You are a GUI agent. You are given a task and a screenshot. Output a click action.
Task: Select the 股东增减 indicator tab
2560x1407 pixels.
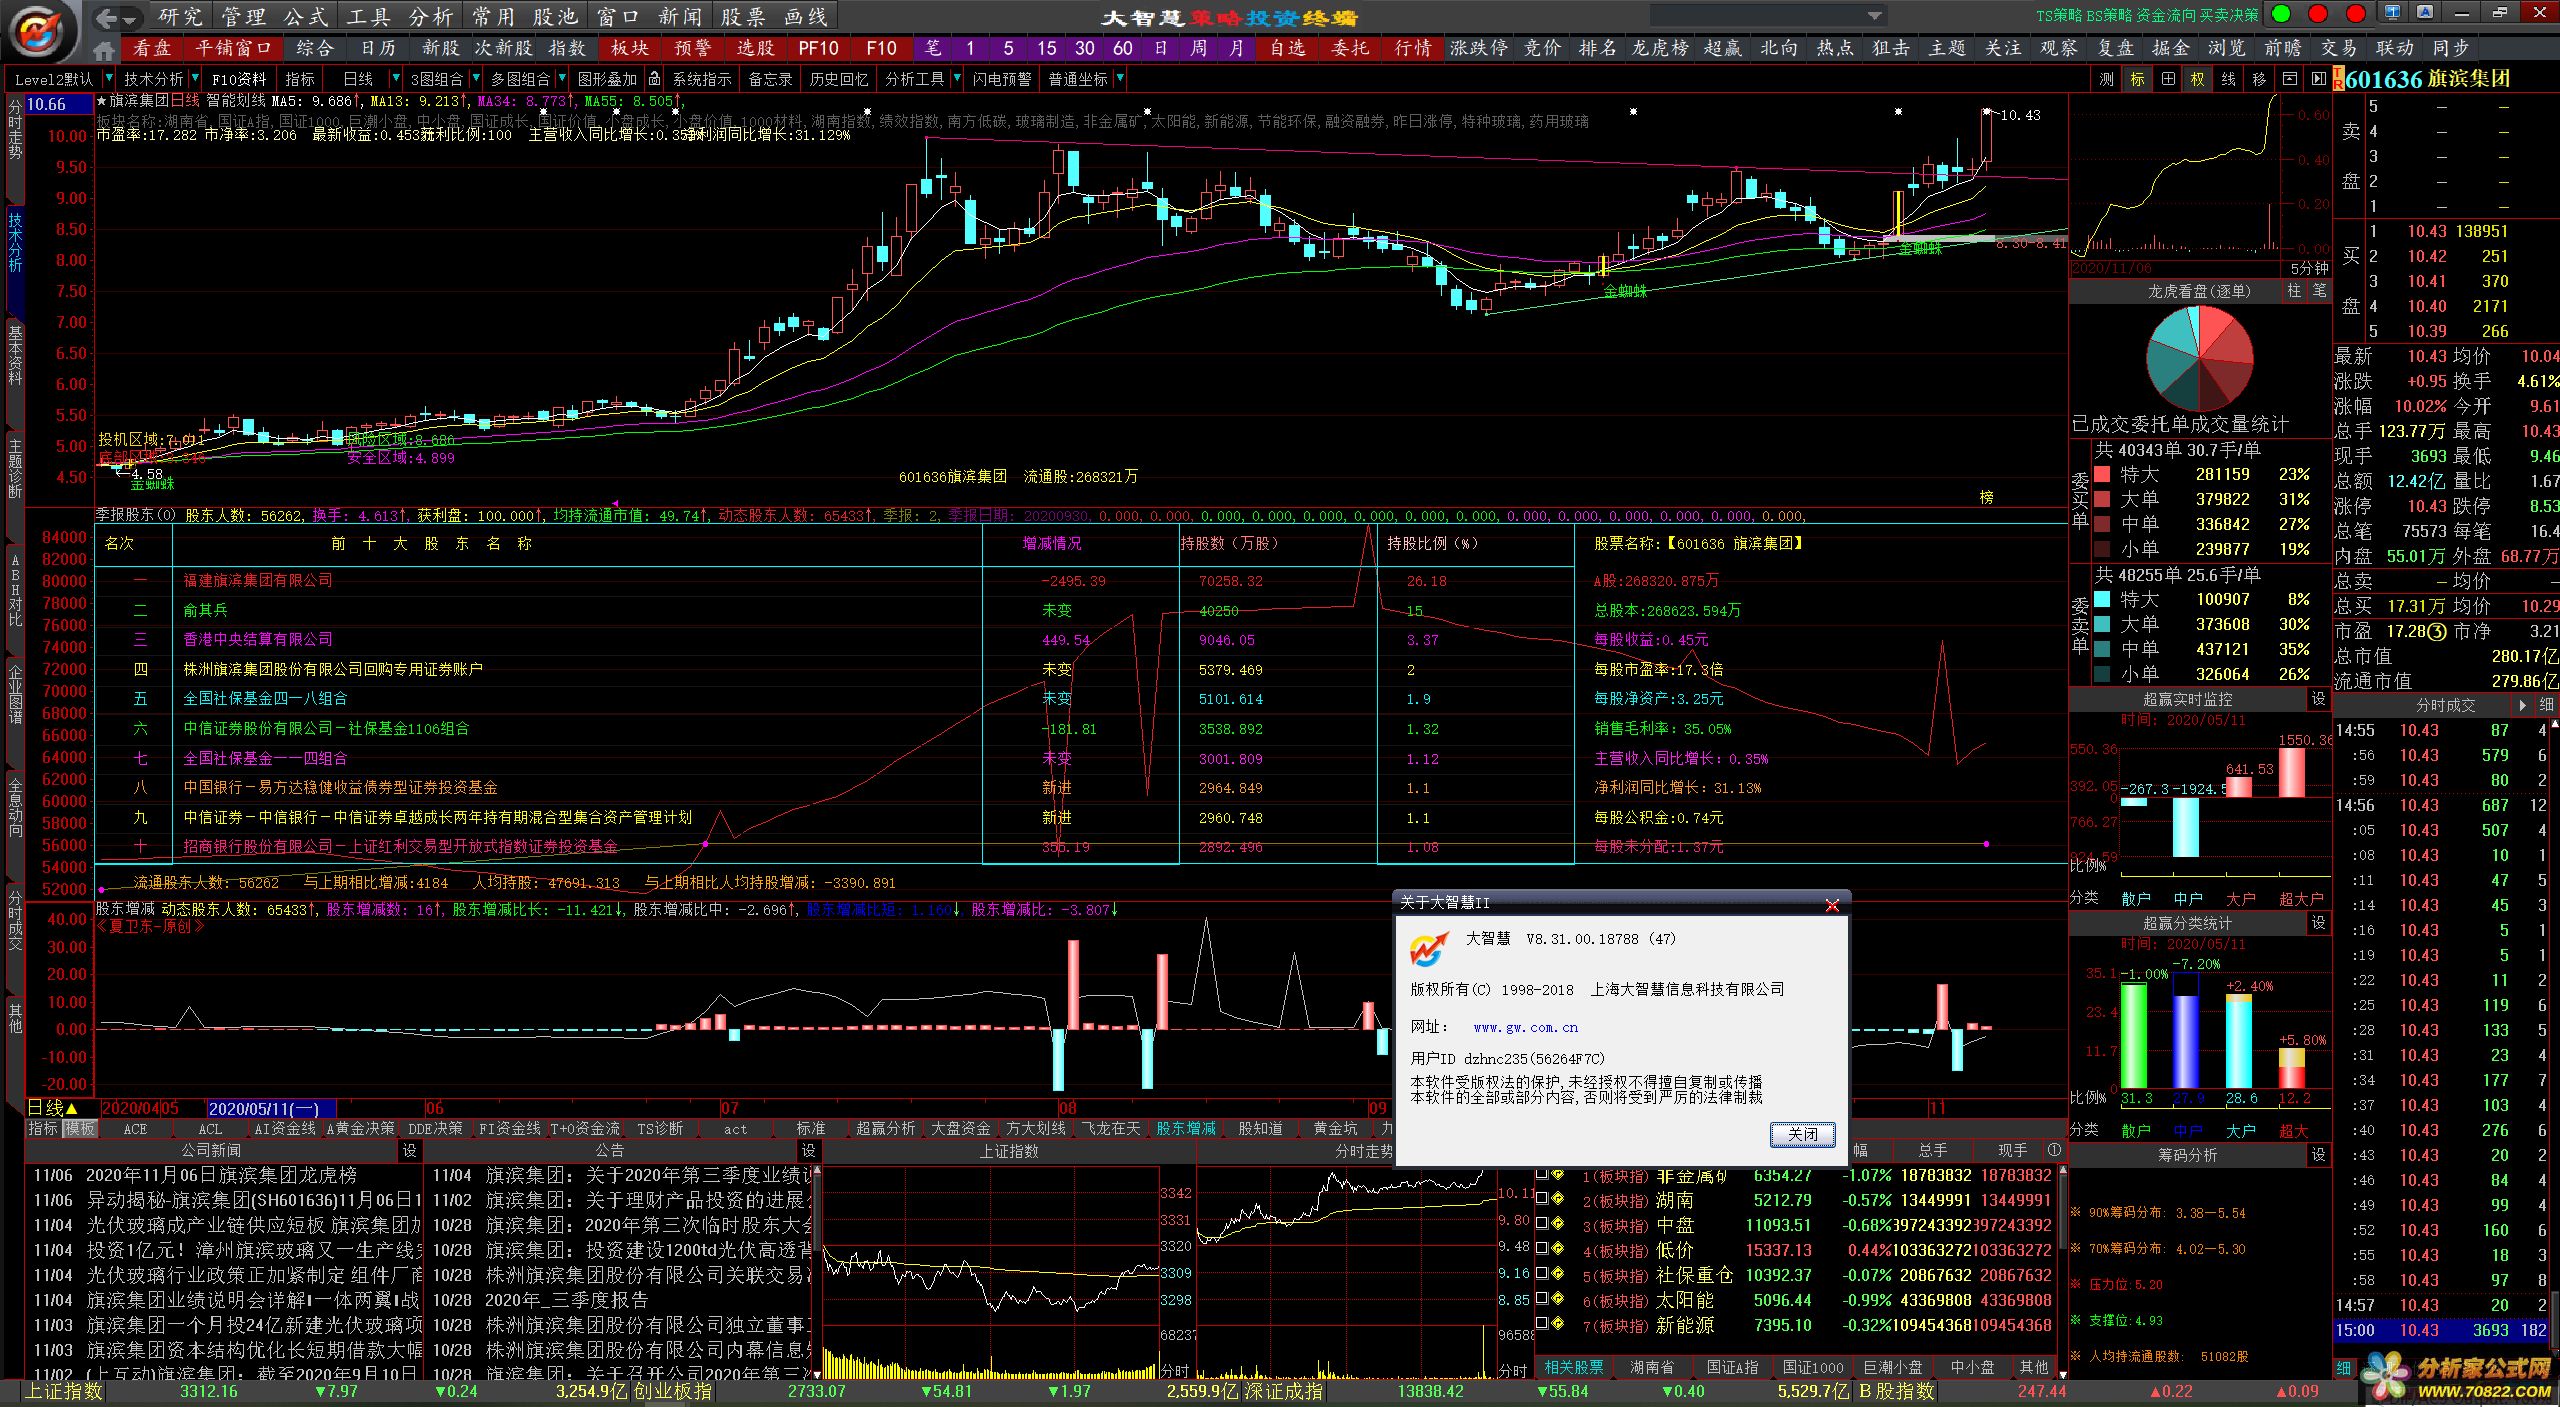[1186, 1128]
